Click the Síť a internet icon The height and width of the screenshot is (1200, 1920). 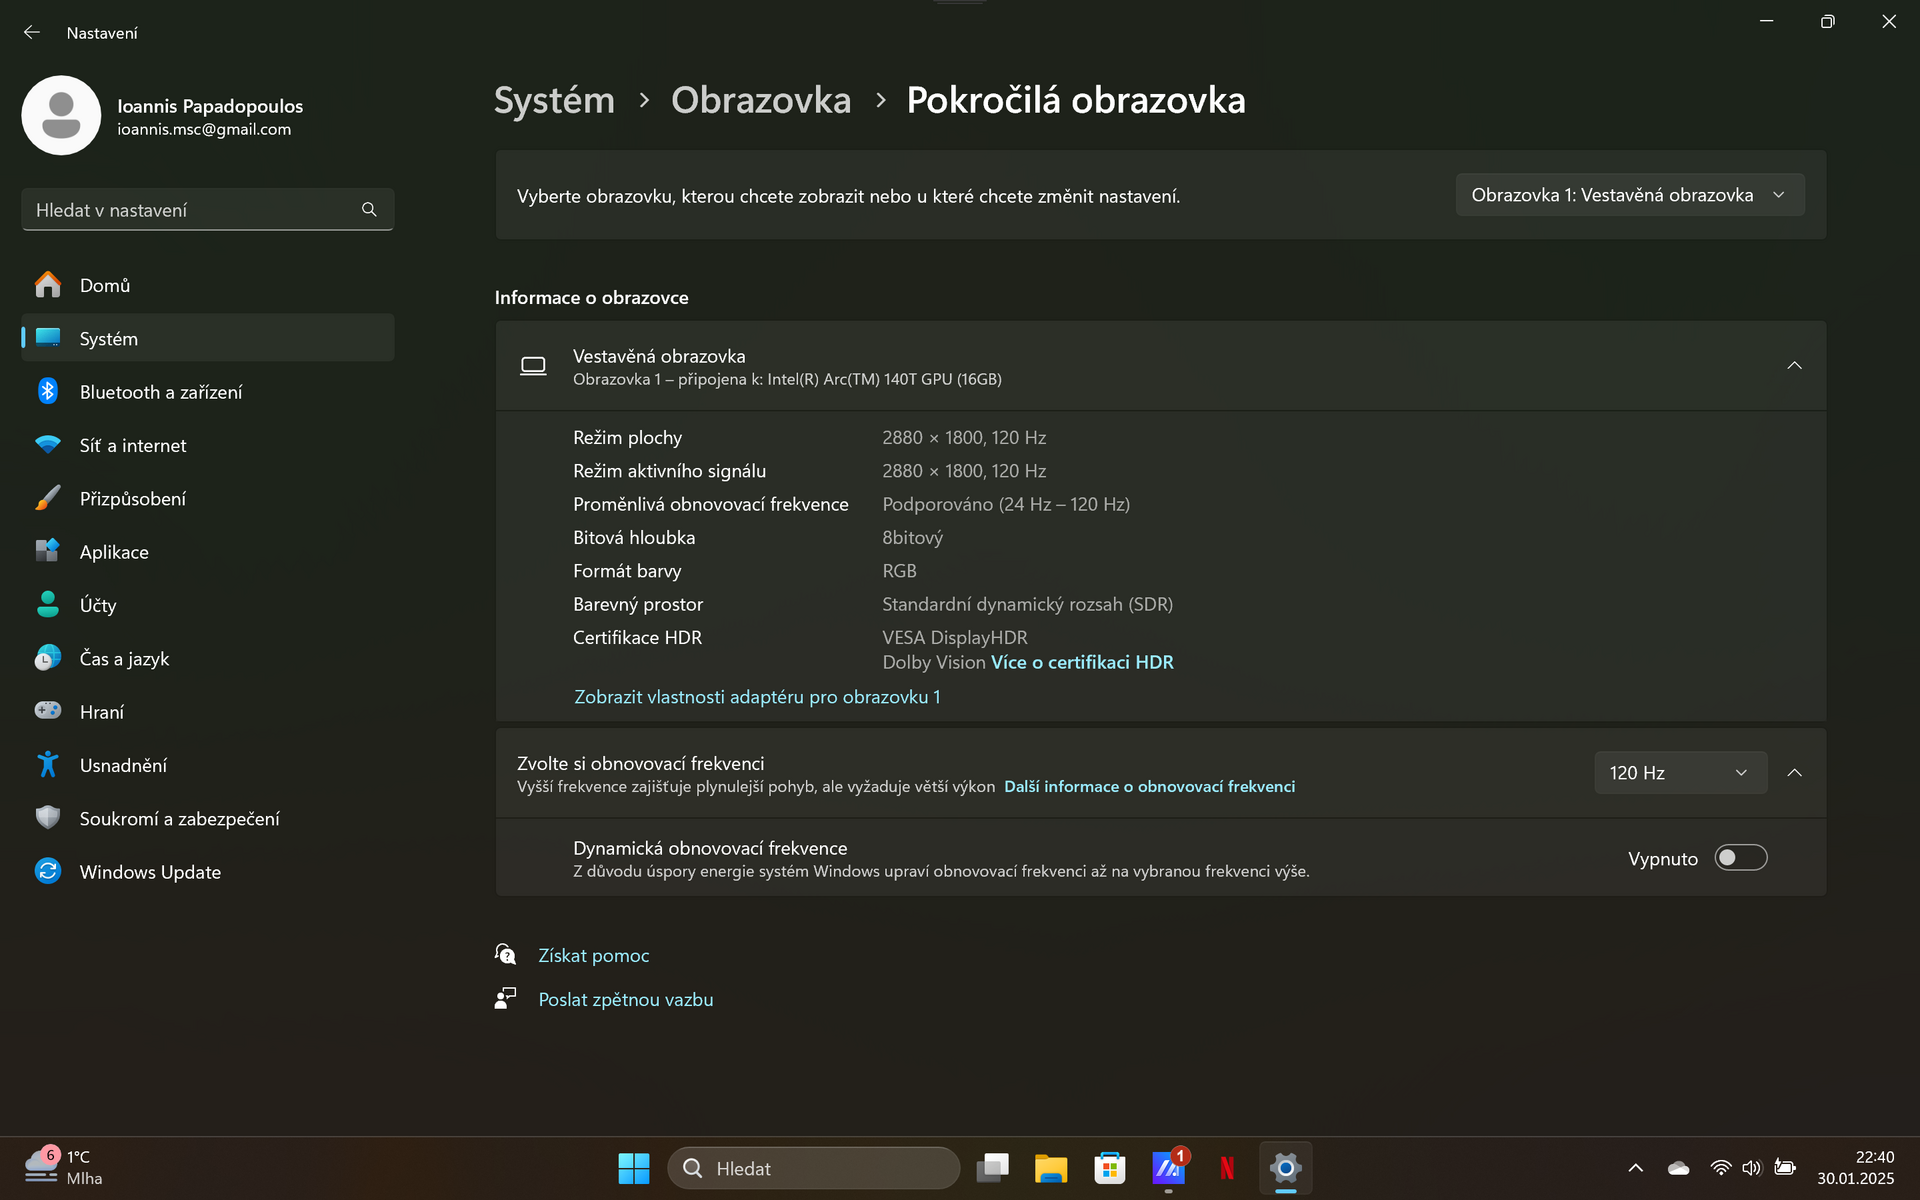(x=48, y=445)
